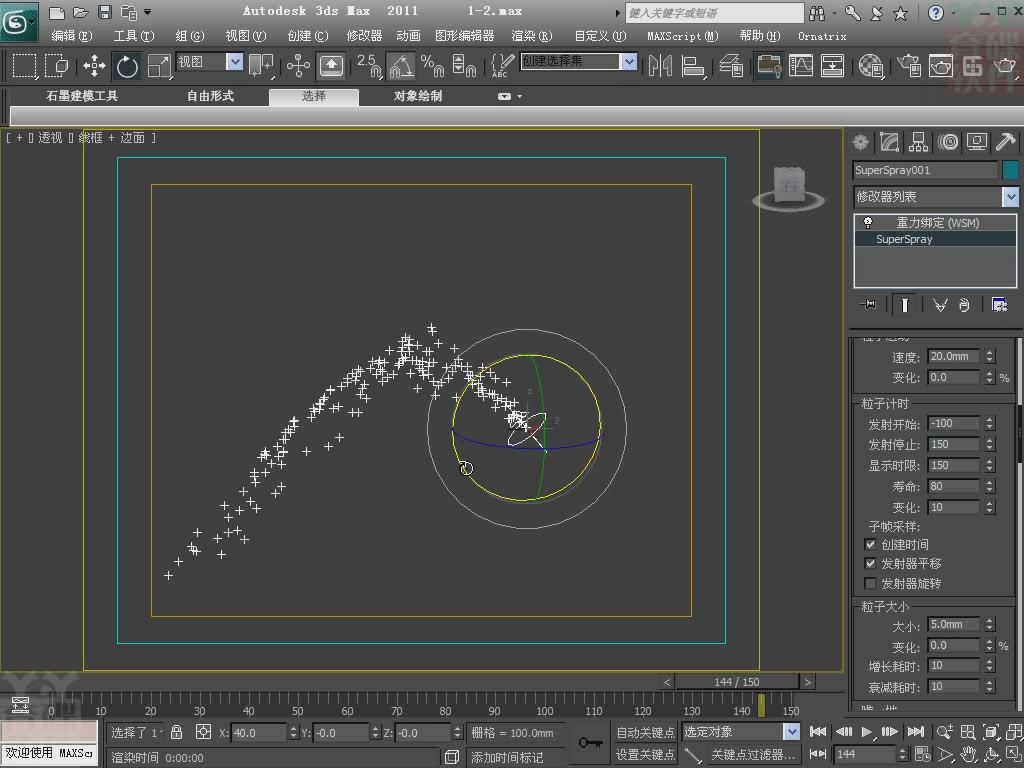Go to the start frame
Screen dimensions: 1024x768
(x=818, y=732)
